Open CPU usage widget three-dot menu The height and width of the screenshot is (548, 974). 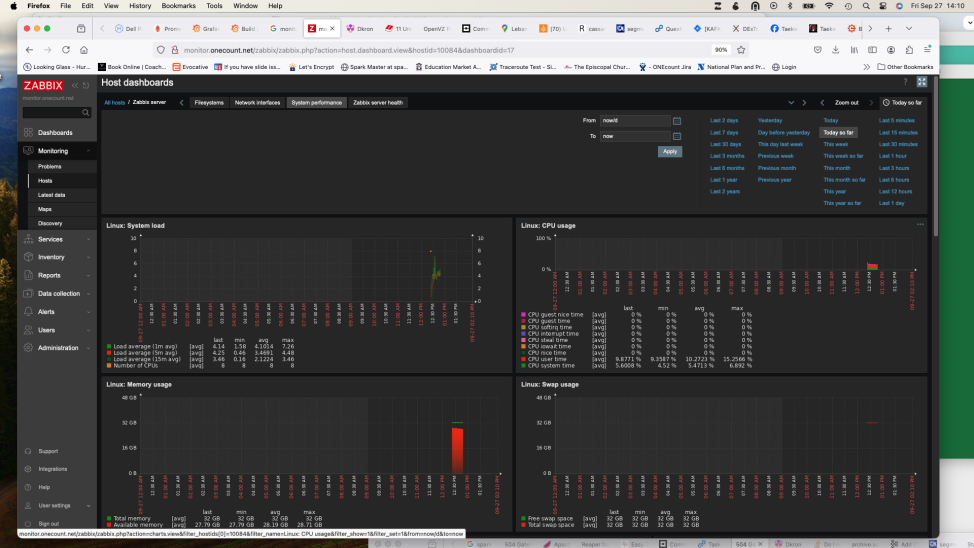pyautogui.click(x=920, y=225)
